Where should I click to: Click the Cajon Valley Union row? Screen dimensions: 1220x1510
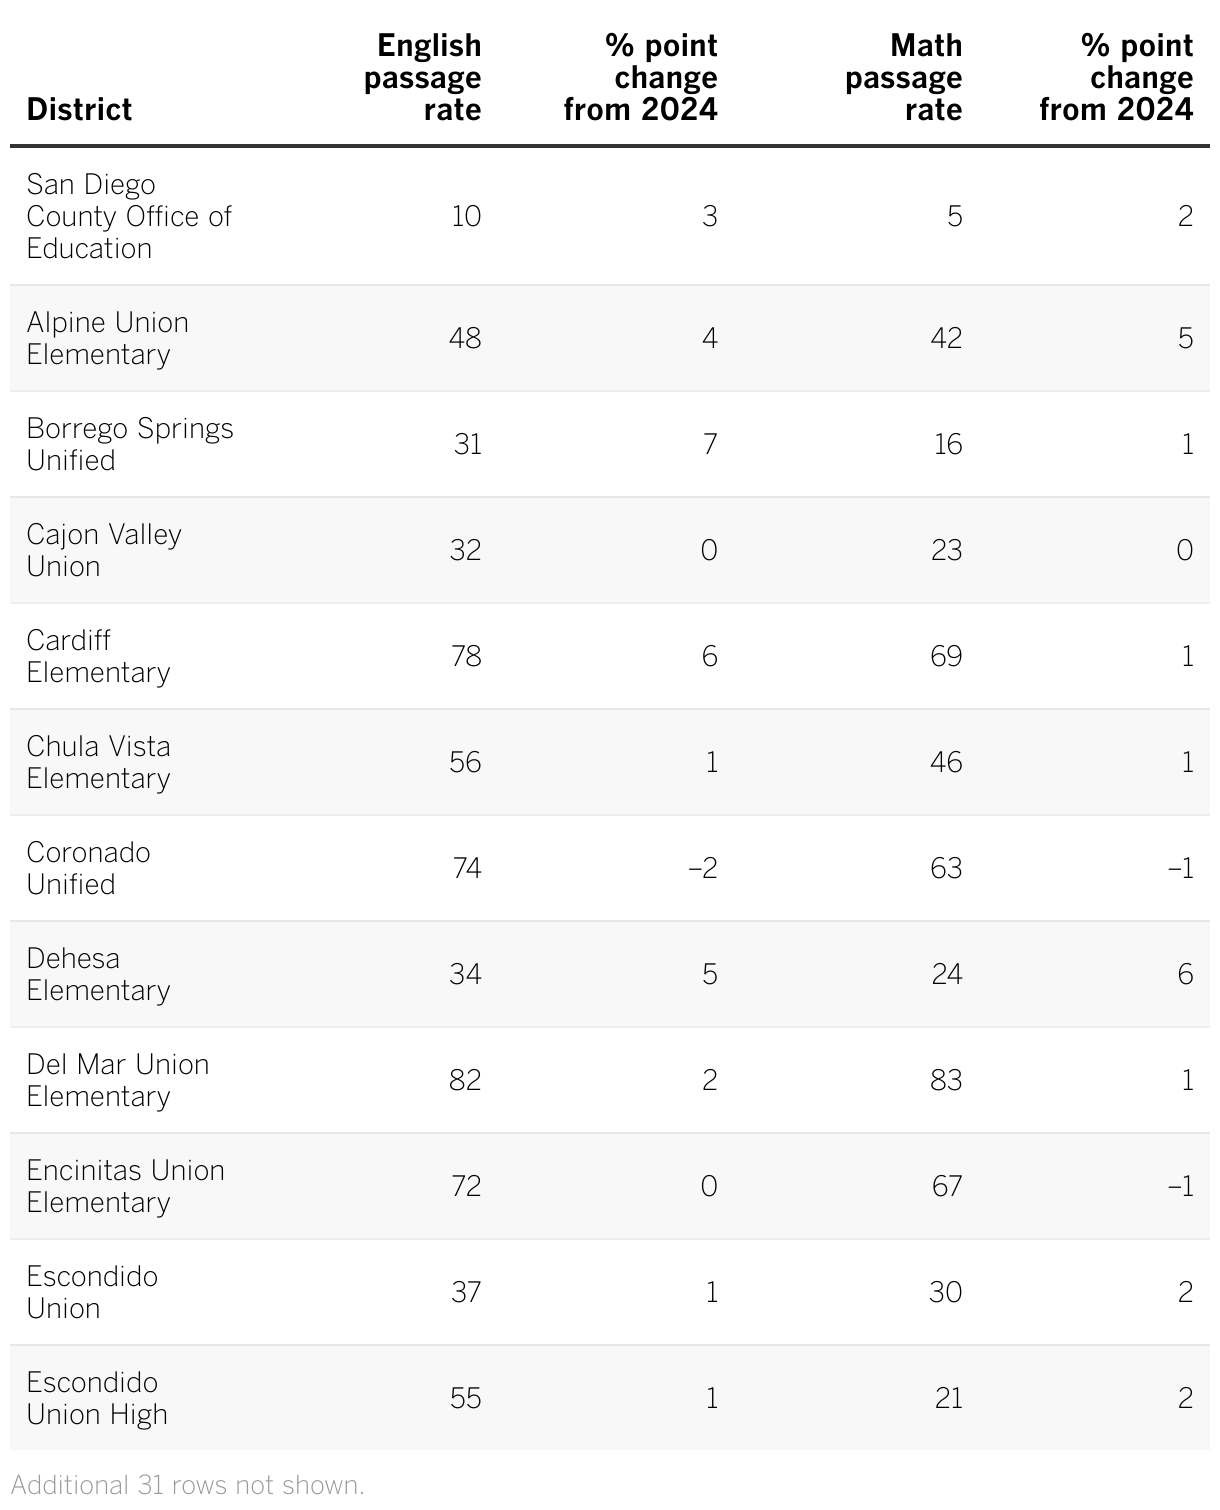(103, 550)
